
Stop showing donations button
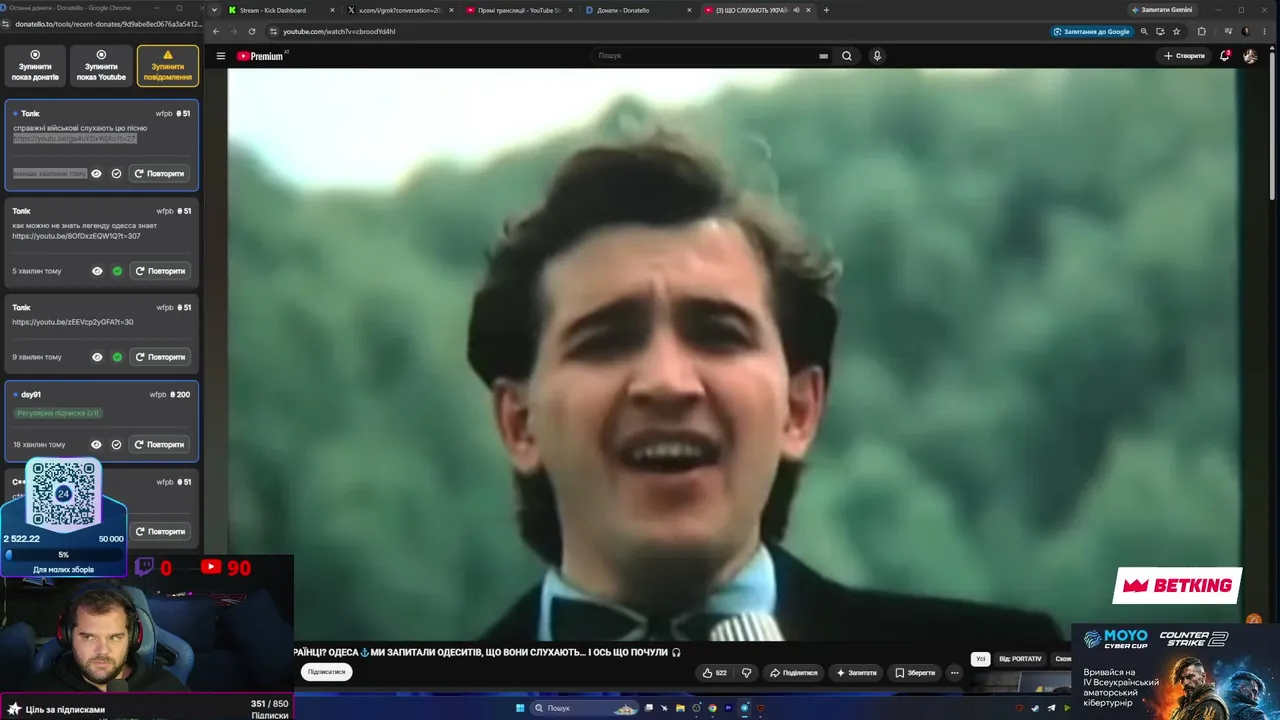[x=35, y=66]
